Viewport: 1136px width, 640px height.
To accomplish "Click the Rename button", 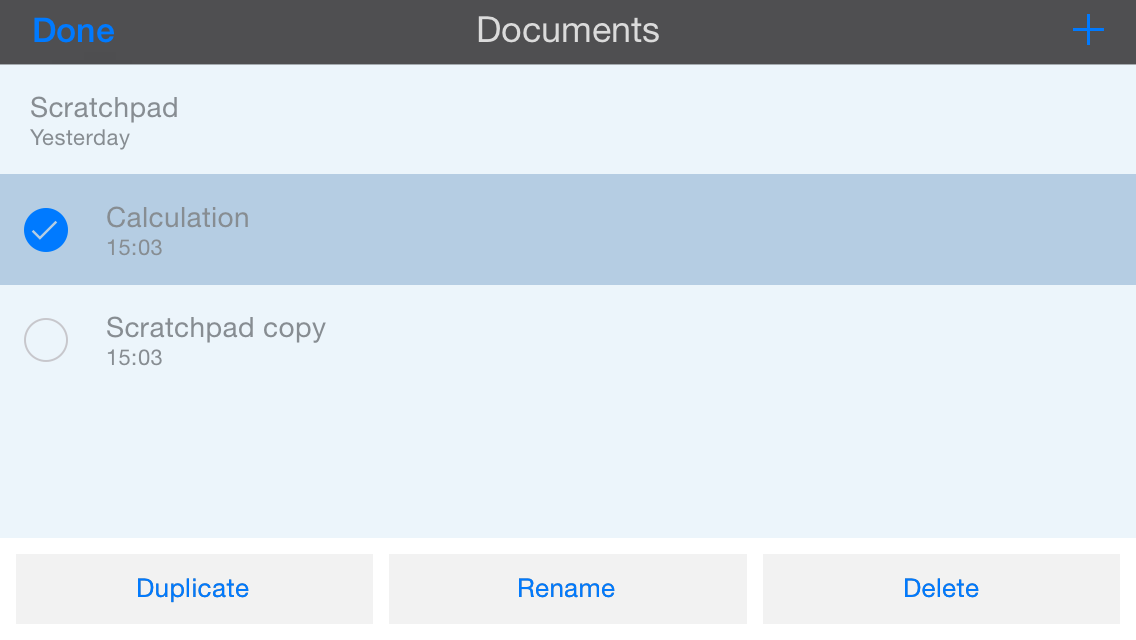I will point(566,588).
